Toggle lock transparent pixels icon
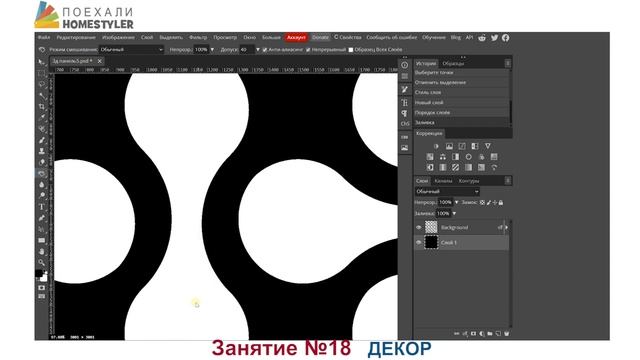This screenshot has height=360, width=640. (482, 202)
